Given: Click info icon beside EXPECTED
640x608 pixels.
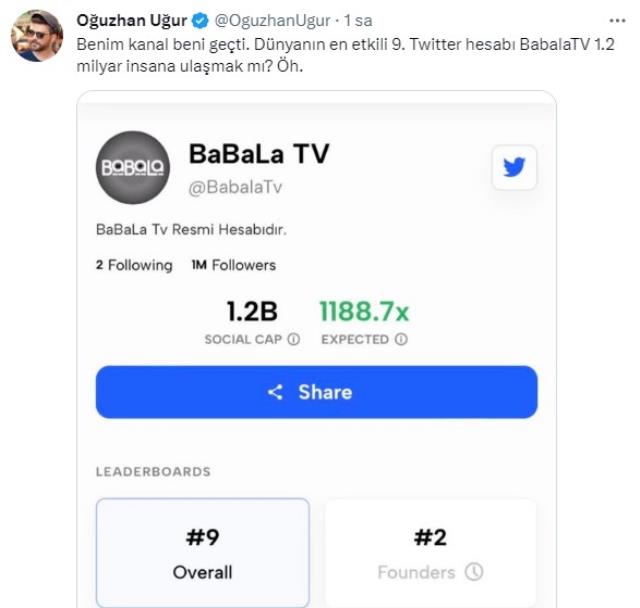Looking at the screenshot, I should pos(401,340).
